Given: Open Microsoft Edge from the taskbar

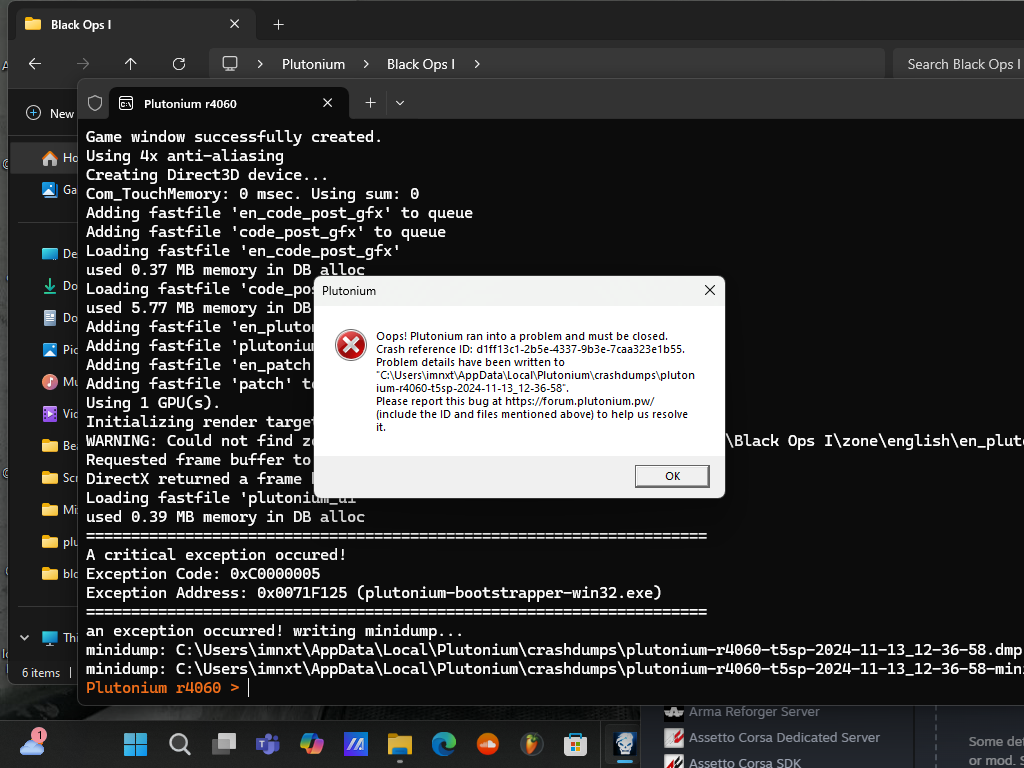Looking at the screenshot, I should (443, 744).
